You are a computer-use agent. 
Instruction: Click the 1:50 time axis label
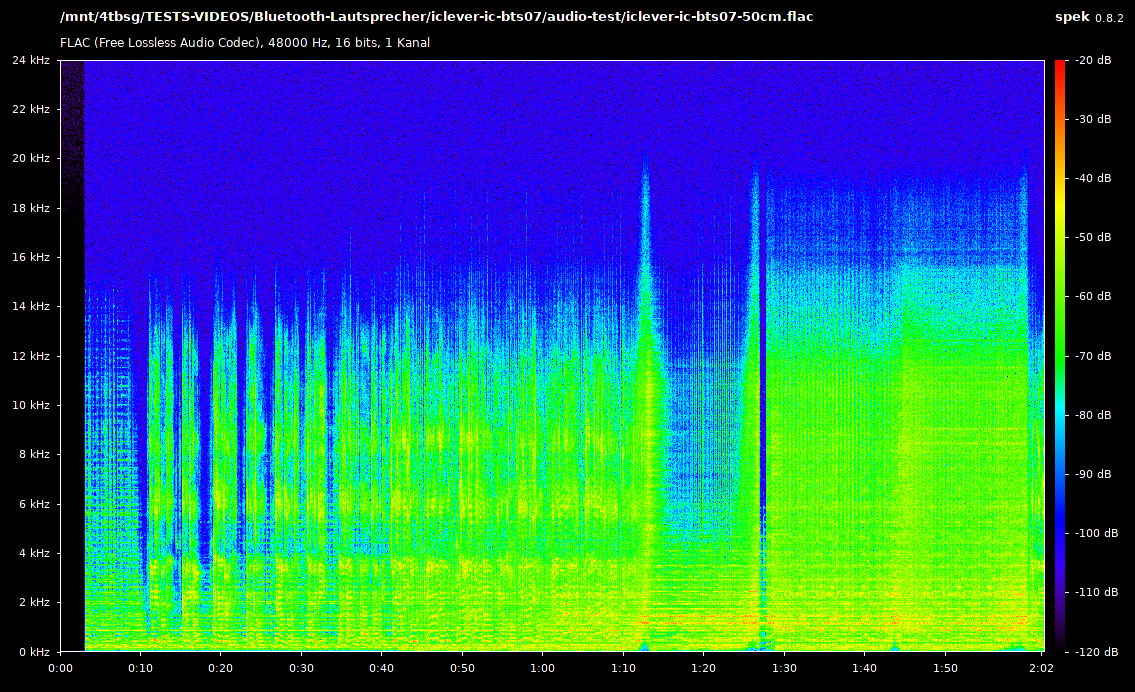tap(945, 668)
